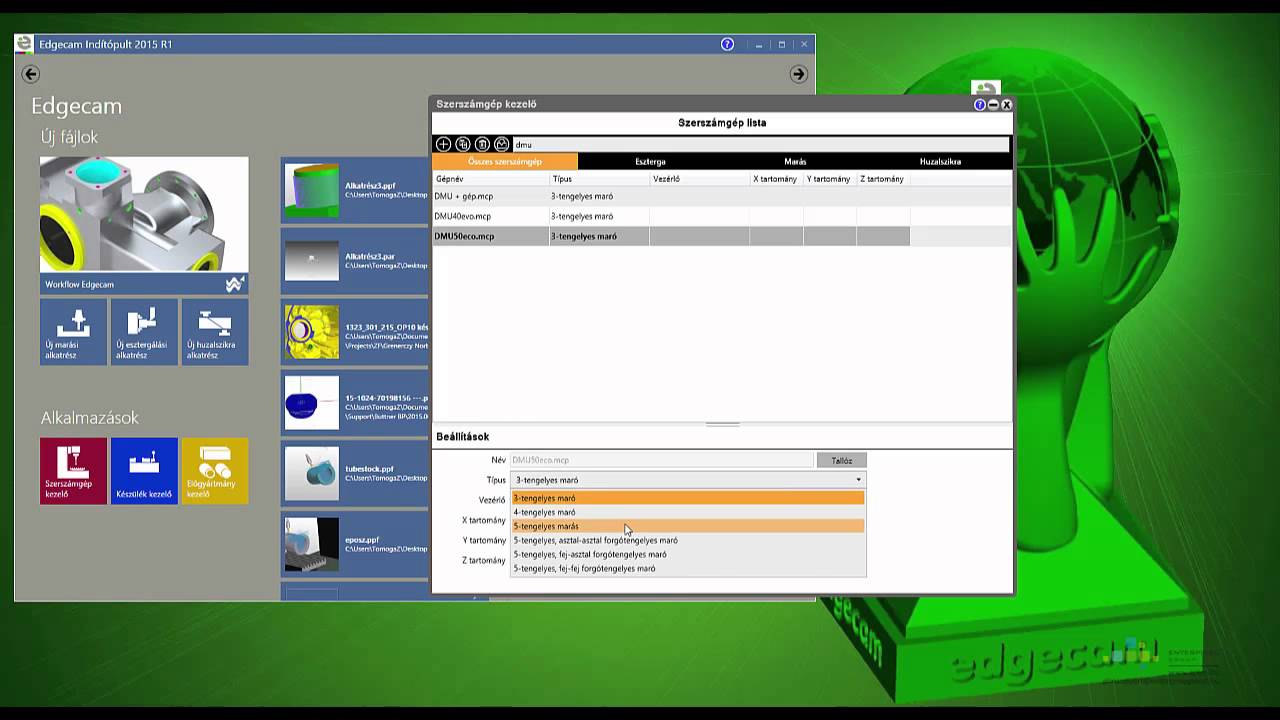Minimize the Szerszámgép kezelő dialog
This screenshot has width=1280, height=720.
(x=993, y=104)
